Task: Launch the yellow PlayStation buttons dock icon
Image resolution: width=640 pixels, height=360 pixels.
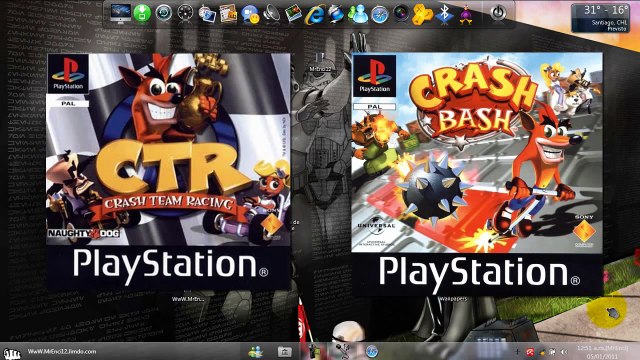Action: pyautogui.click(x=422, y=14)
